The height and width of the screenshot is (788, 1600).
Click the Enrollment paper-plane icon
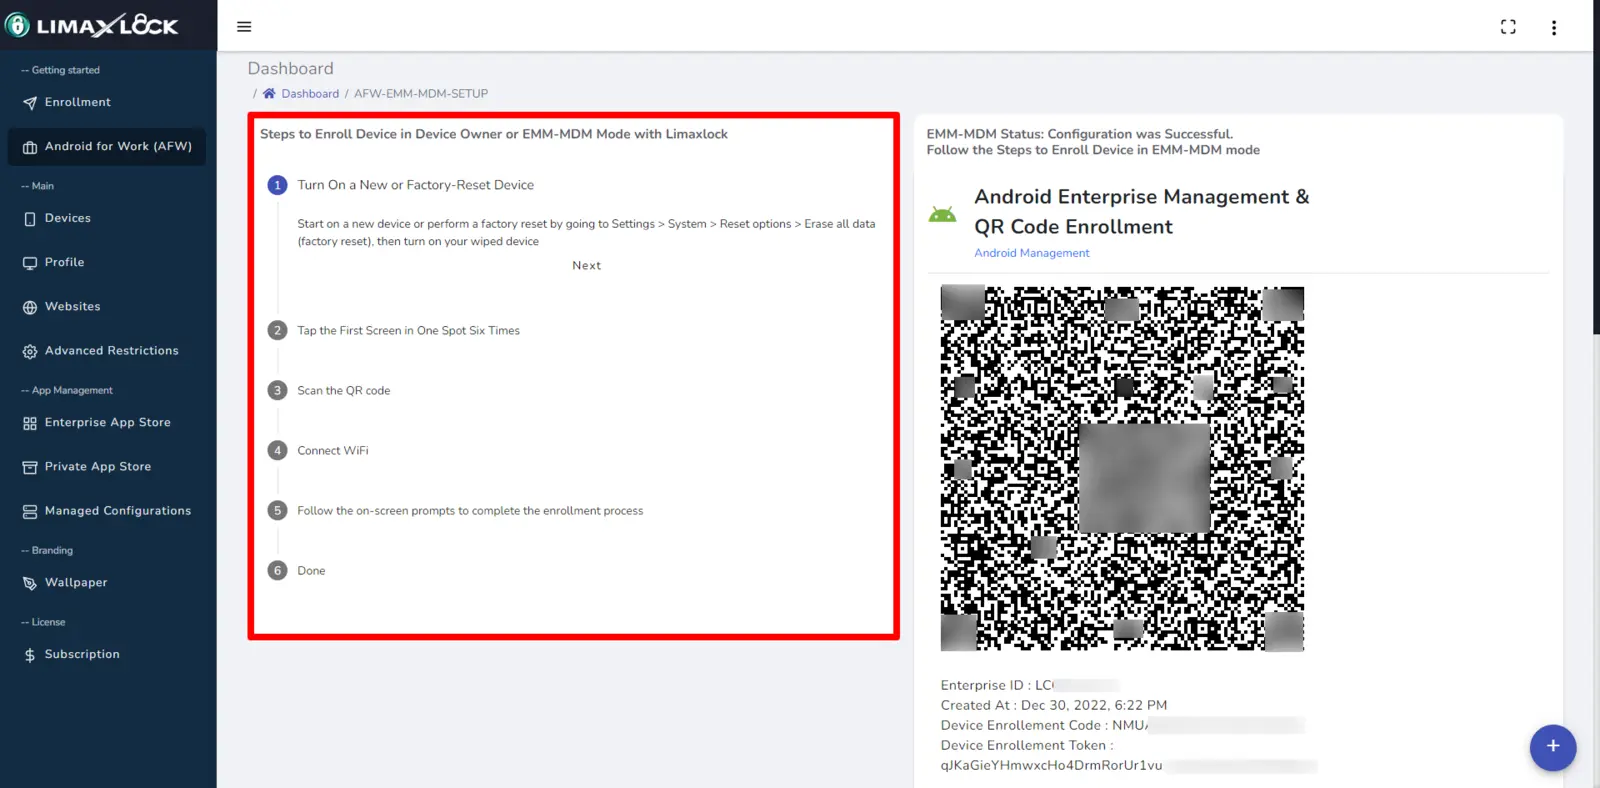click(x=30, y=103)
